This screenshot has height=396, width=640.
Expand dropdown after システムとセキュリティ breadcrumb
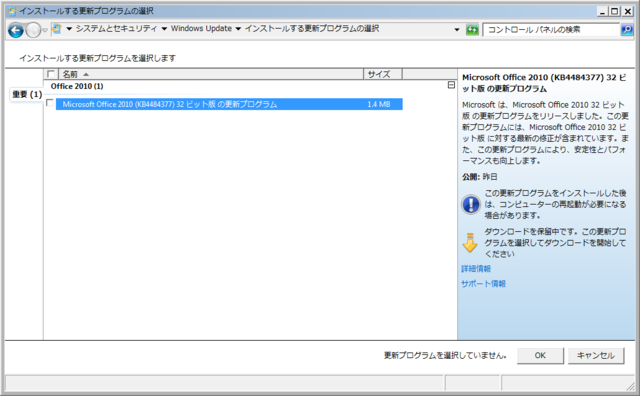tap(164, 29)
